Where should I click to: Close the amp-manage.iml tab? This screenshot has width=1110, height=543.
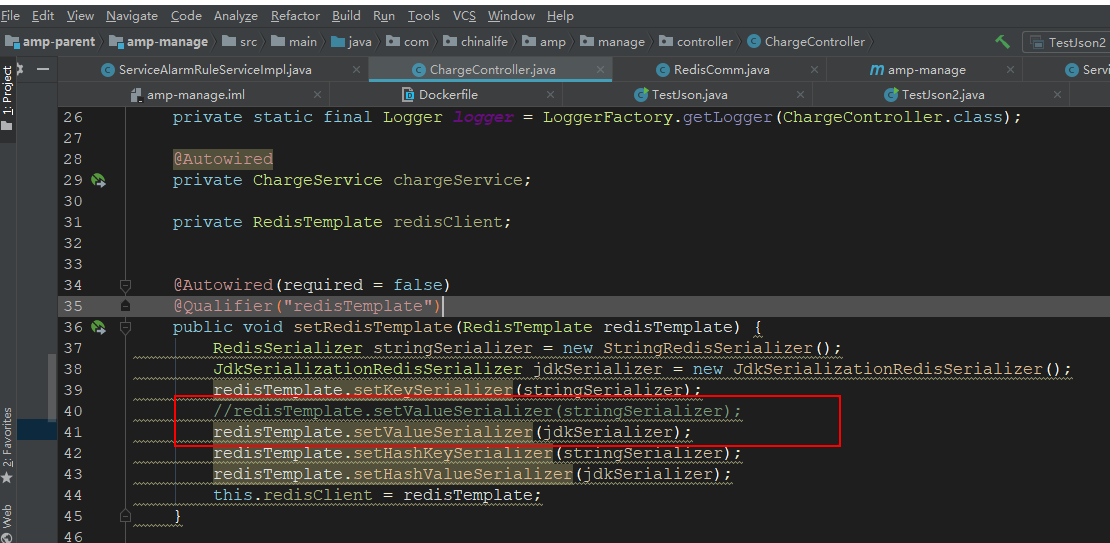click(x=316, y=94)
